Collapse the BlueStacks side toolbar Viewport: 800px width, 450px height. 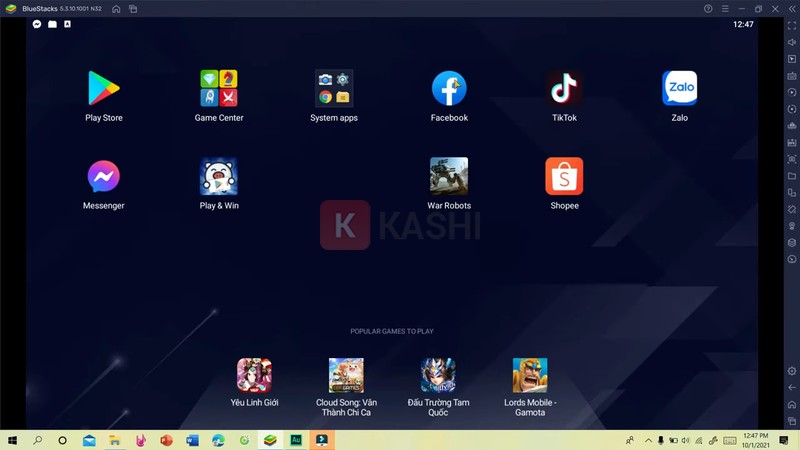792,9
